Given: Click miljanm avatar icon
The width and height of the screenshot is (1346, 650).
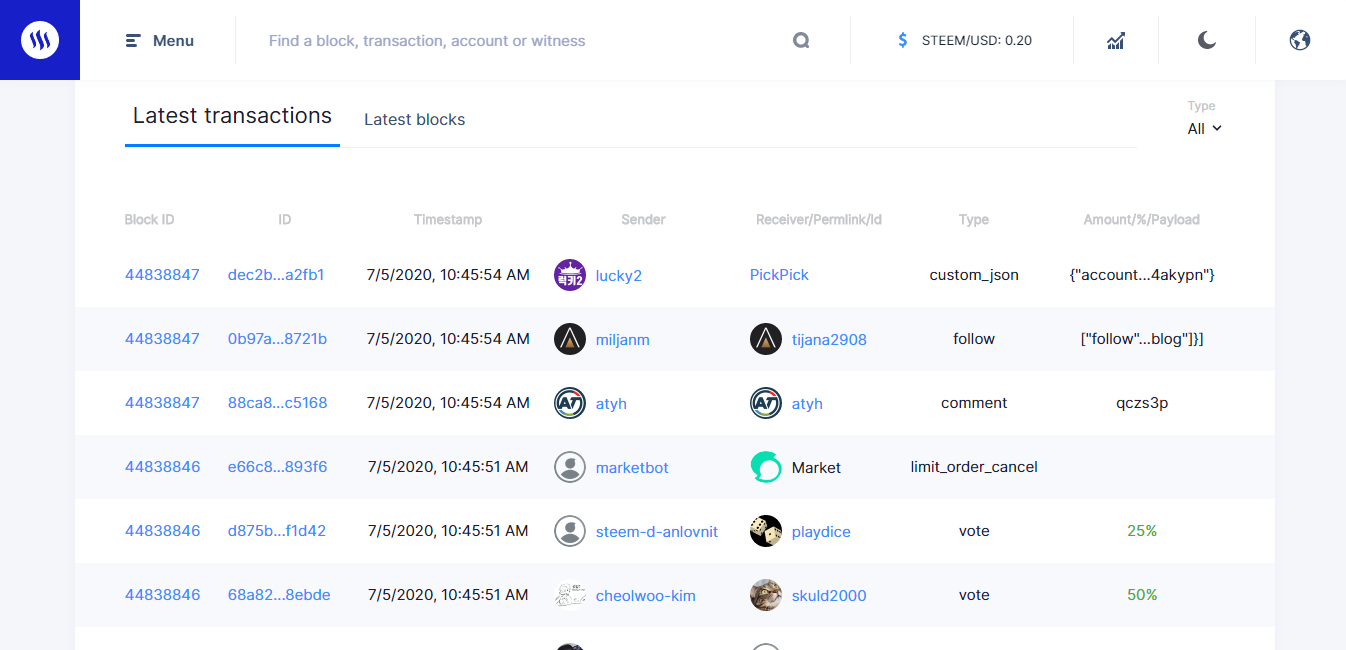Looking at the screenshot, I should click(x=570, y=339).
